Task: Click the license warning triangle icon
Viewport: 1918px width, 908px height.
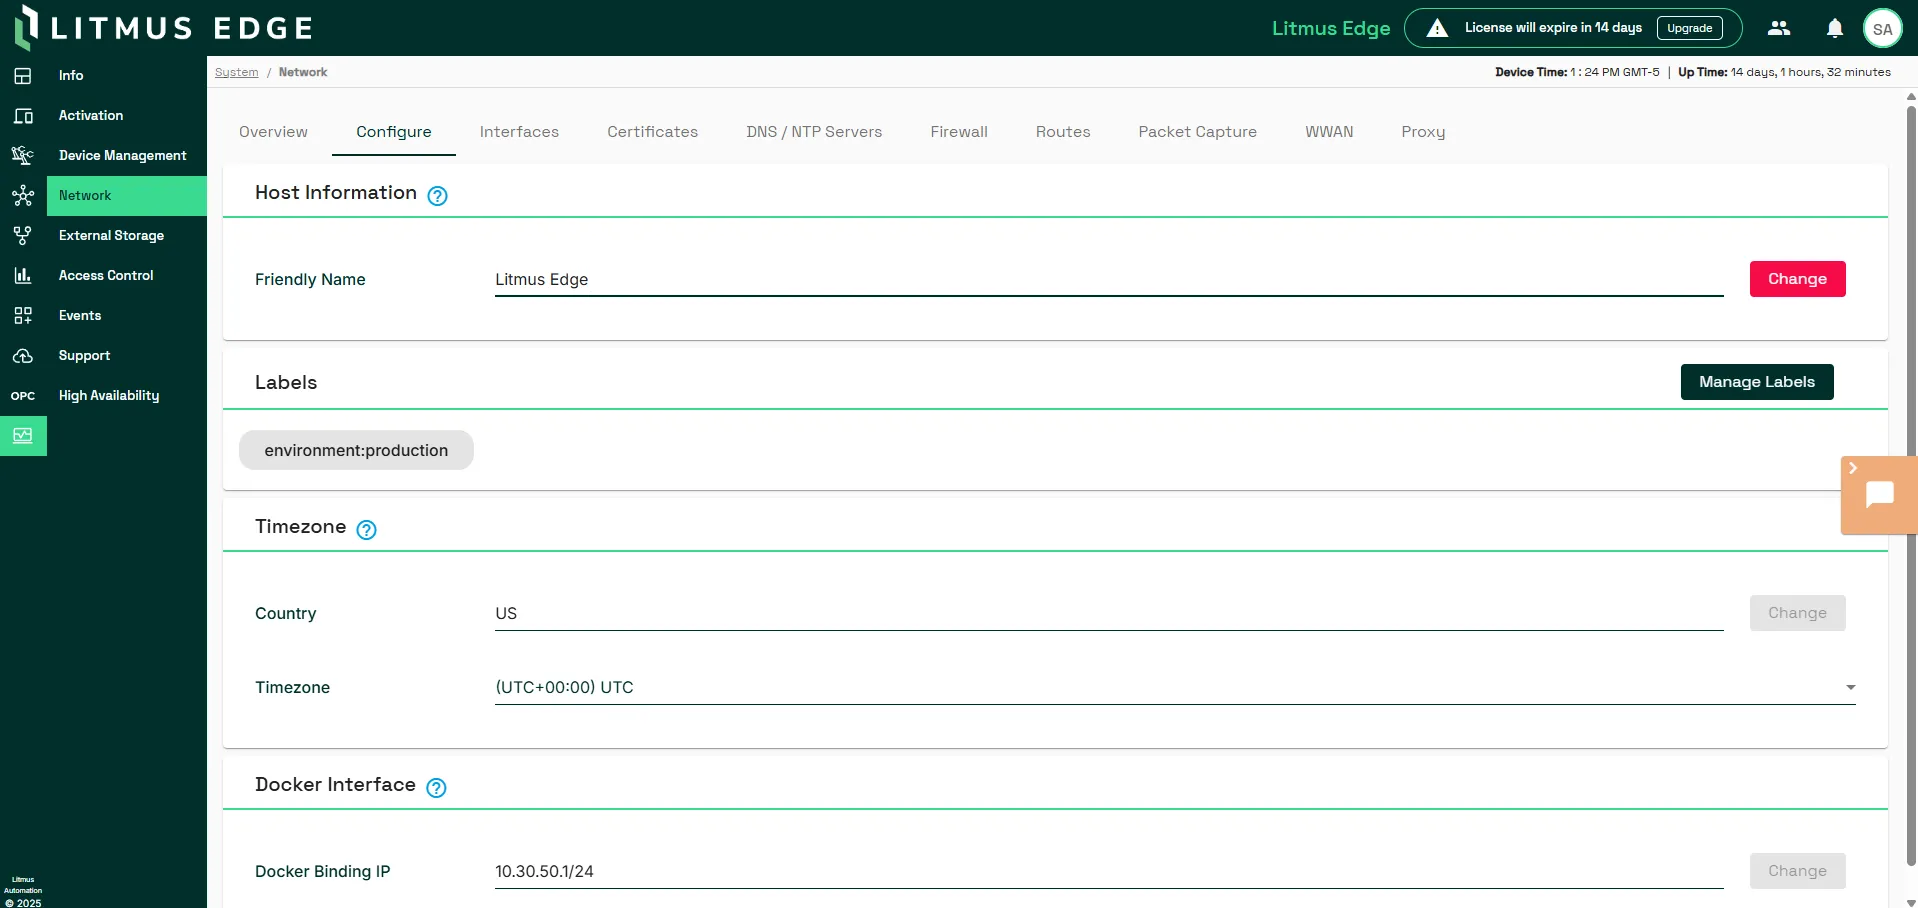Action: 1437,28
